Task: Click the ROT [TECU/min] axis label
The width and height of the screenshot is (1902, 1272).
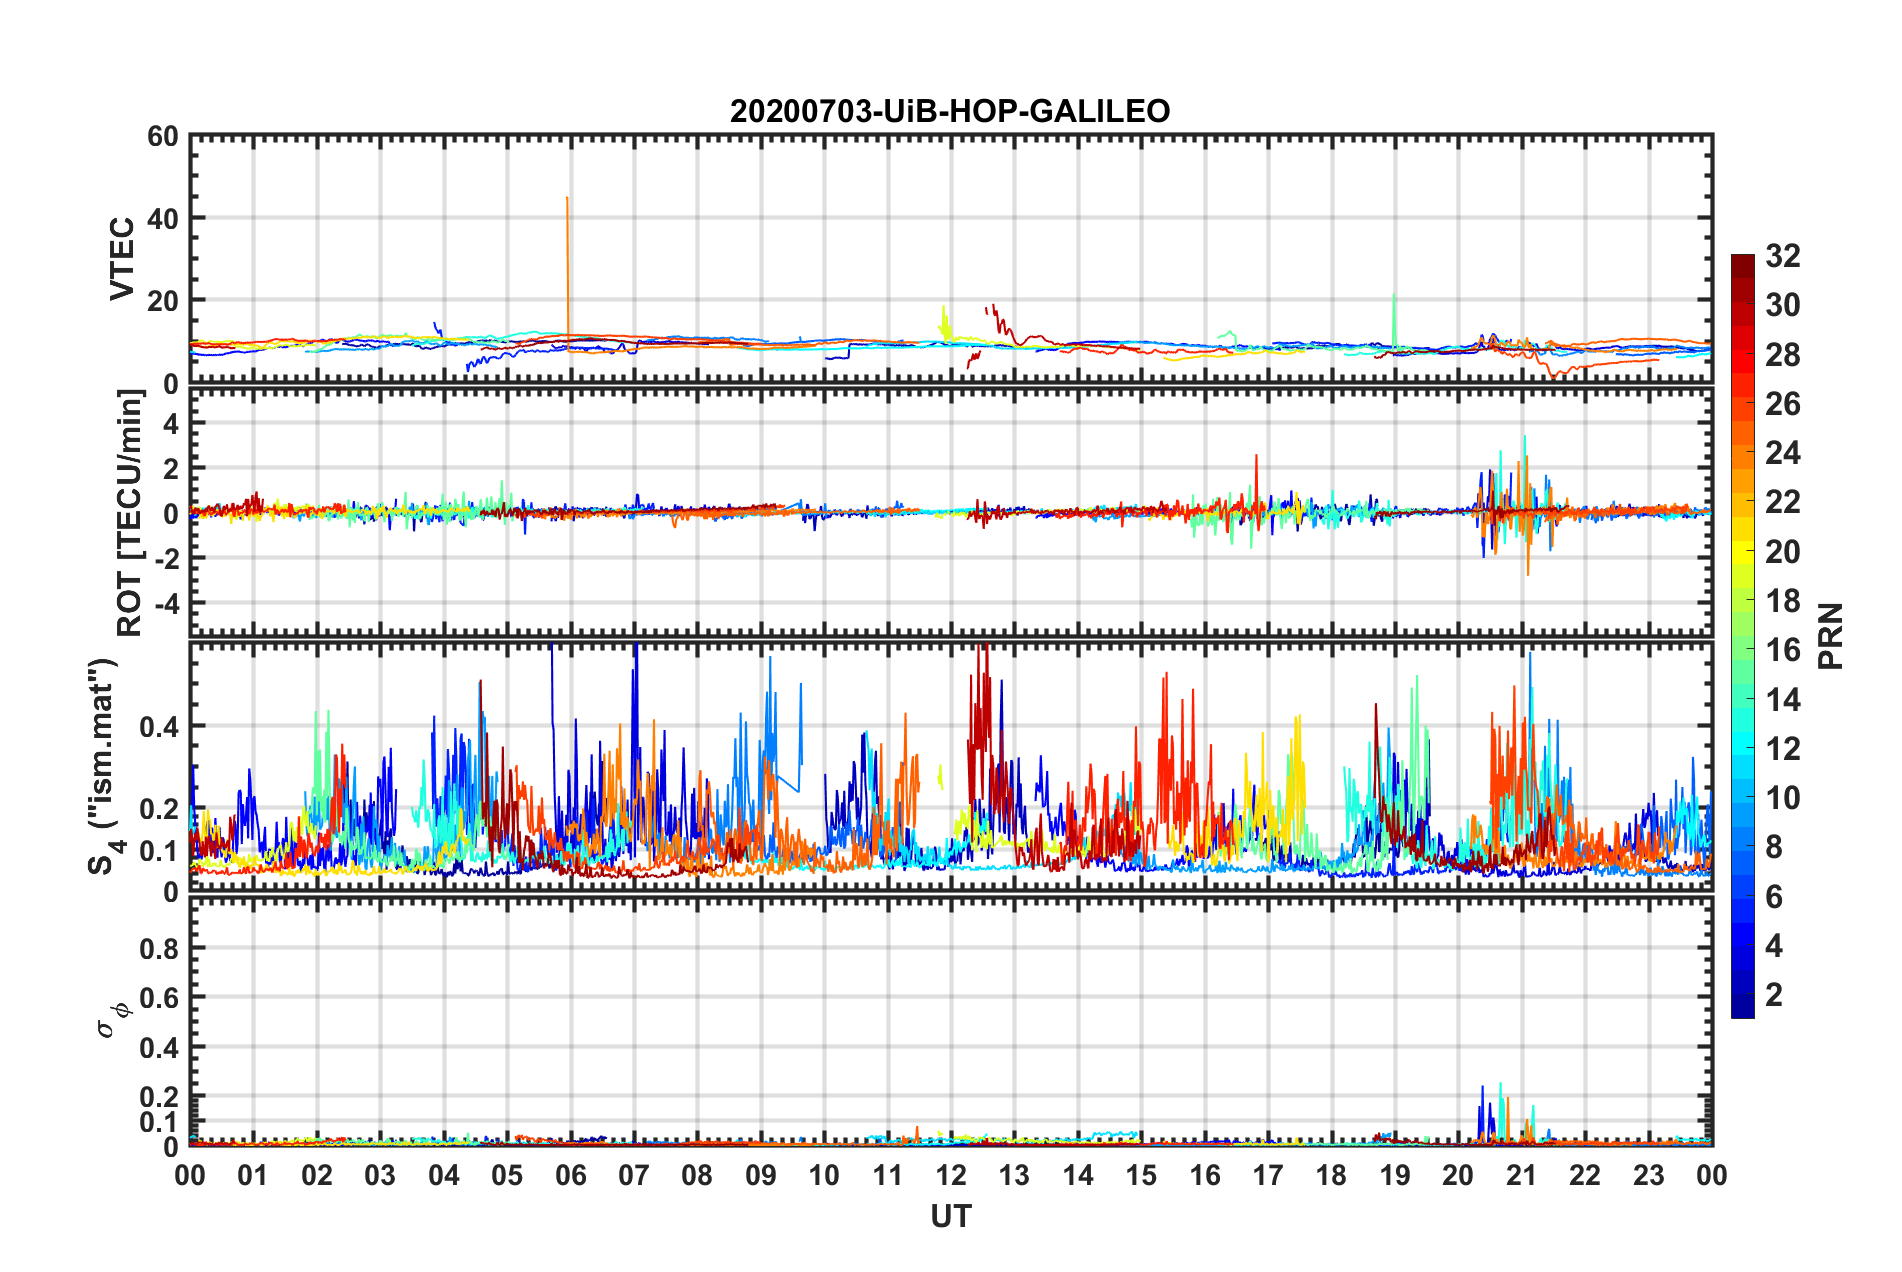Action: click(130, 513)
